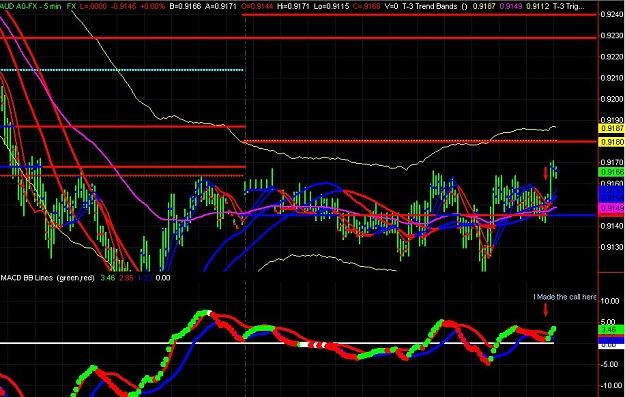Click the green 'FX' label in the header
The height and width of the screenshot is (397, 625).
pyautogui.click(x=71, y=6)
